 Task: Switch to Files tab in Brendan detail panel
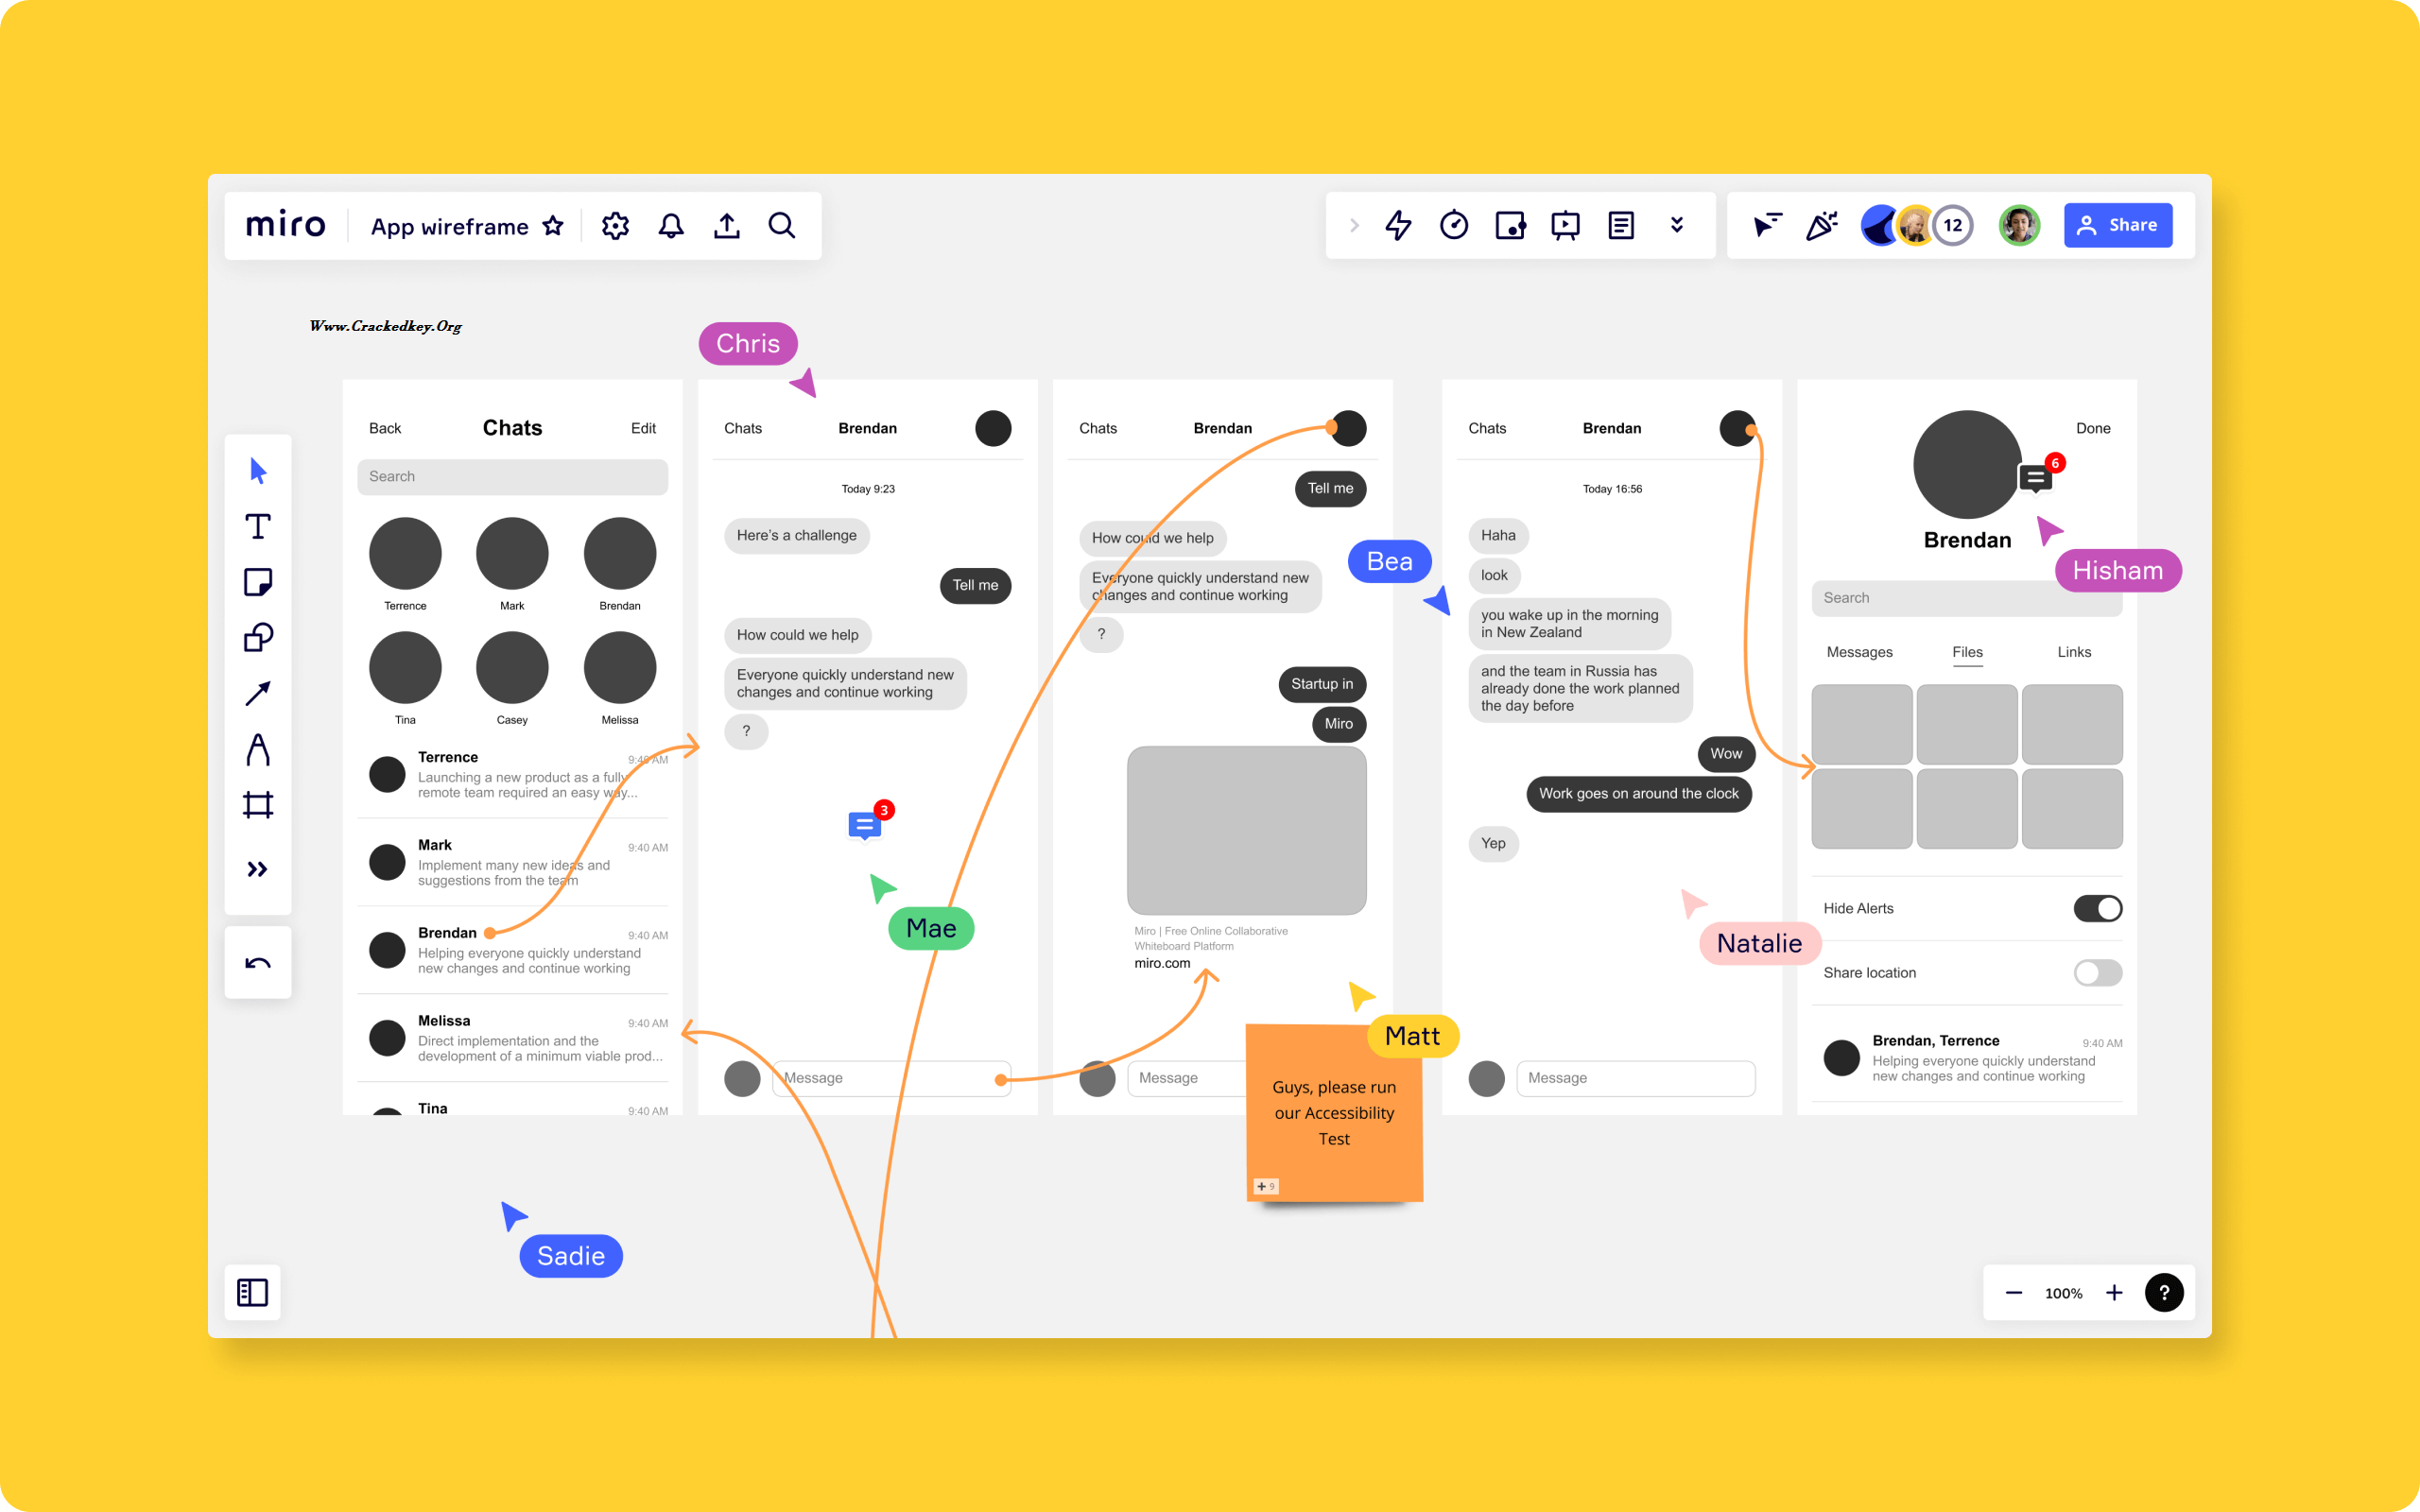click(x=1967, y=651)
